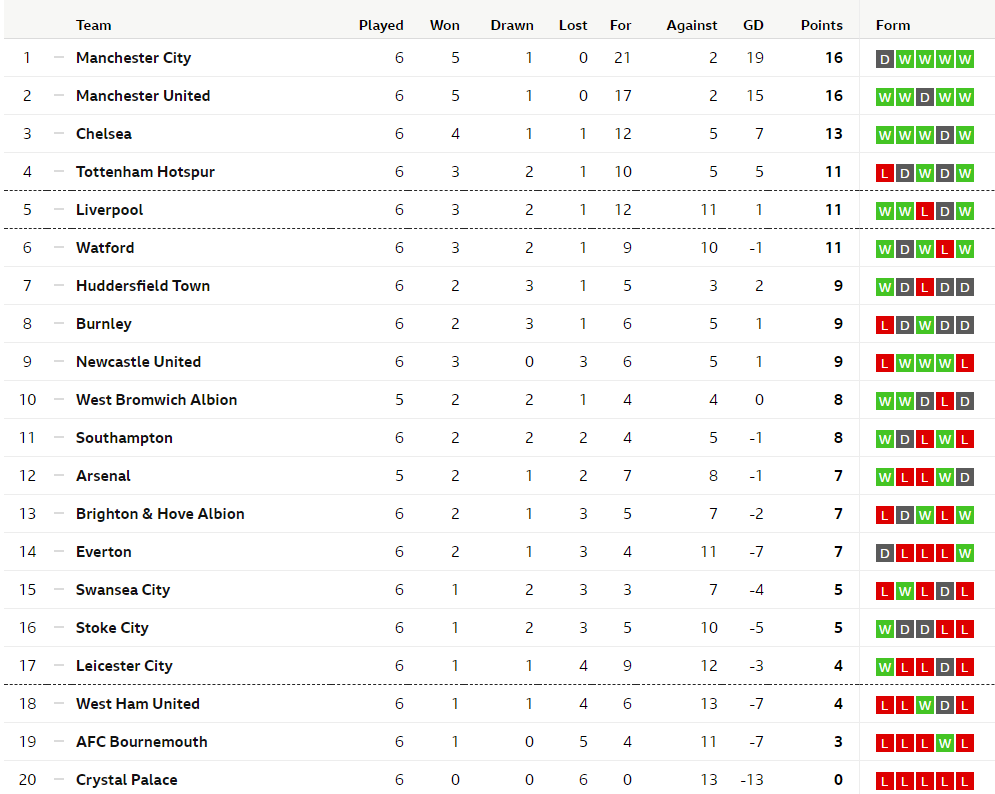Click West Ham United's green W form badge

tap(925, 705)
